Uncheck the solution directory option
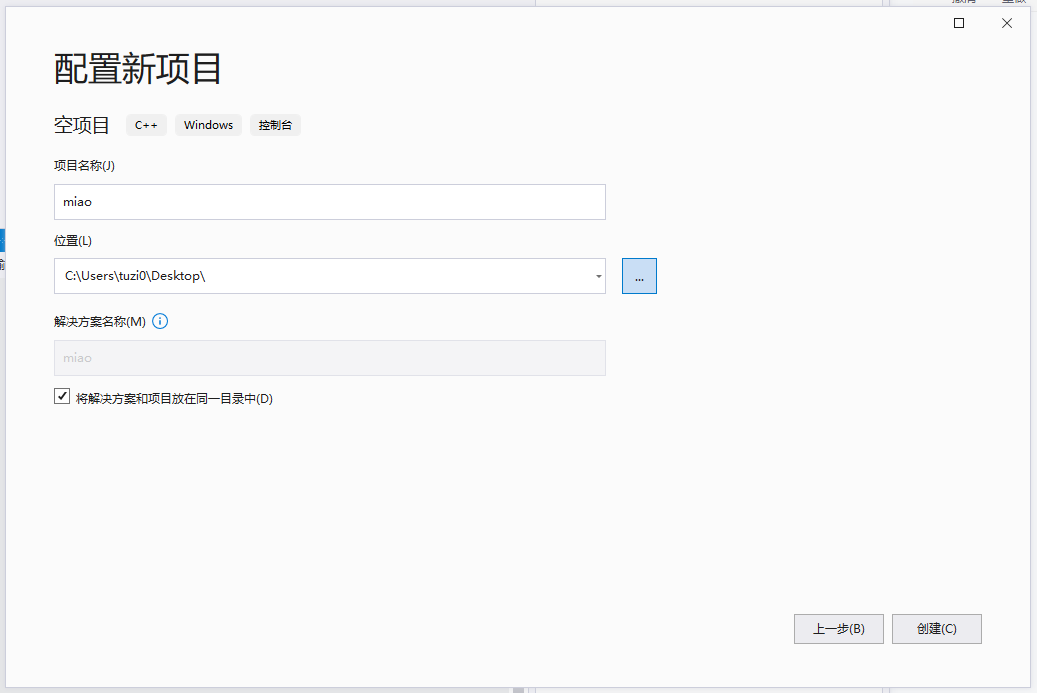The height and width of the screenshot is (693, 1037). (61, 396)
